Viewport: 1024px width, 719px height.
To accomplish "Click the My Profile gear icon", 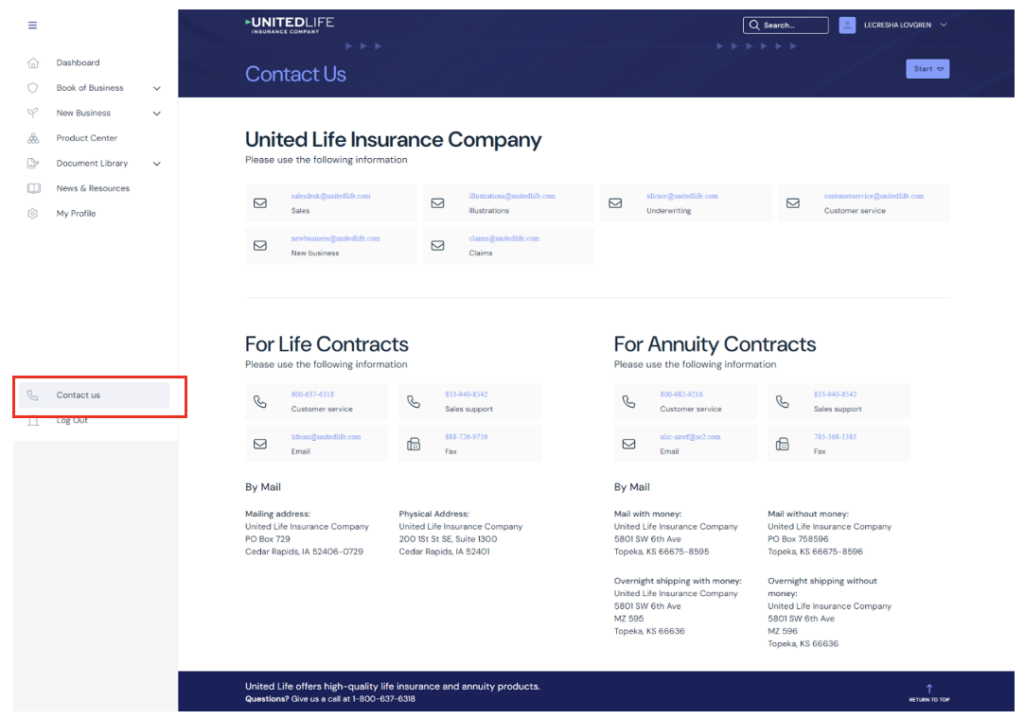I will (33, 213).
